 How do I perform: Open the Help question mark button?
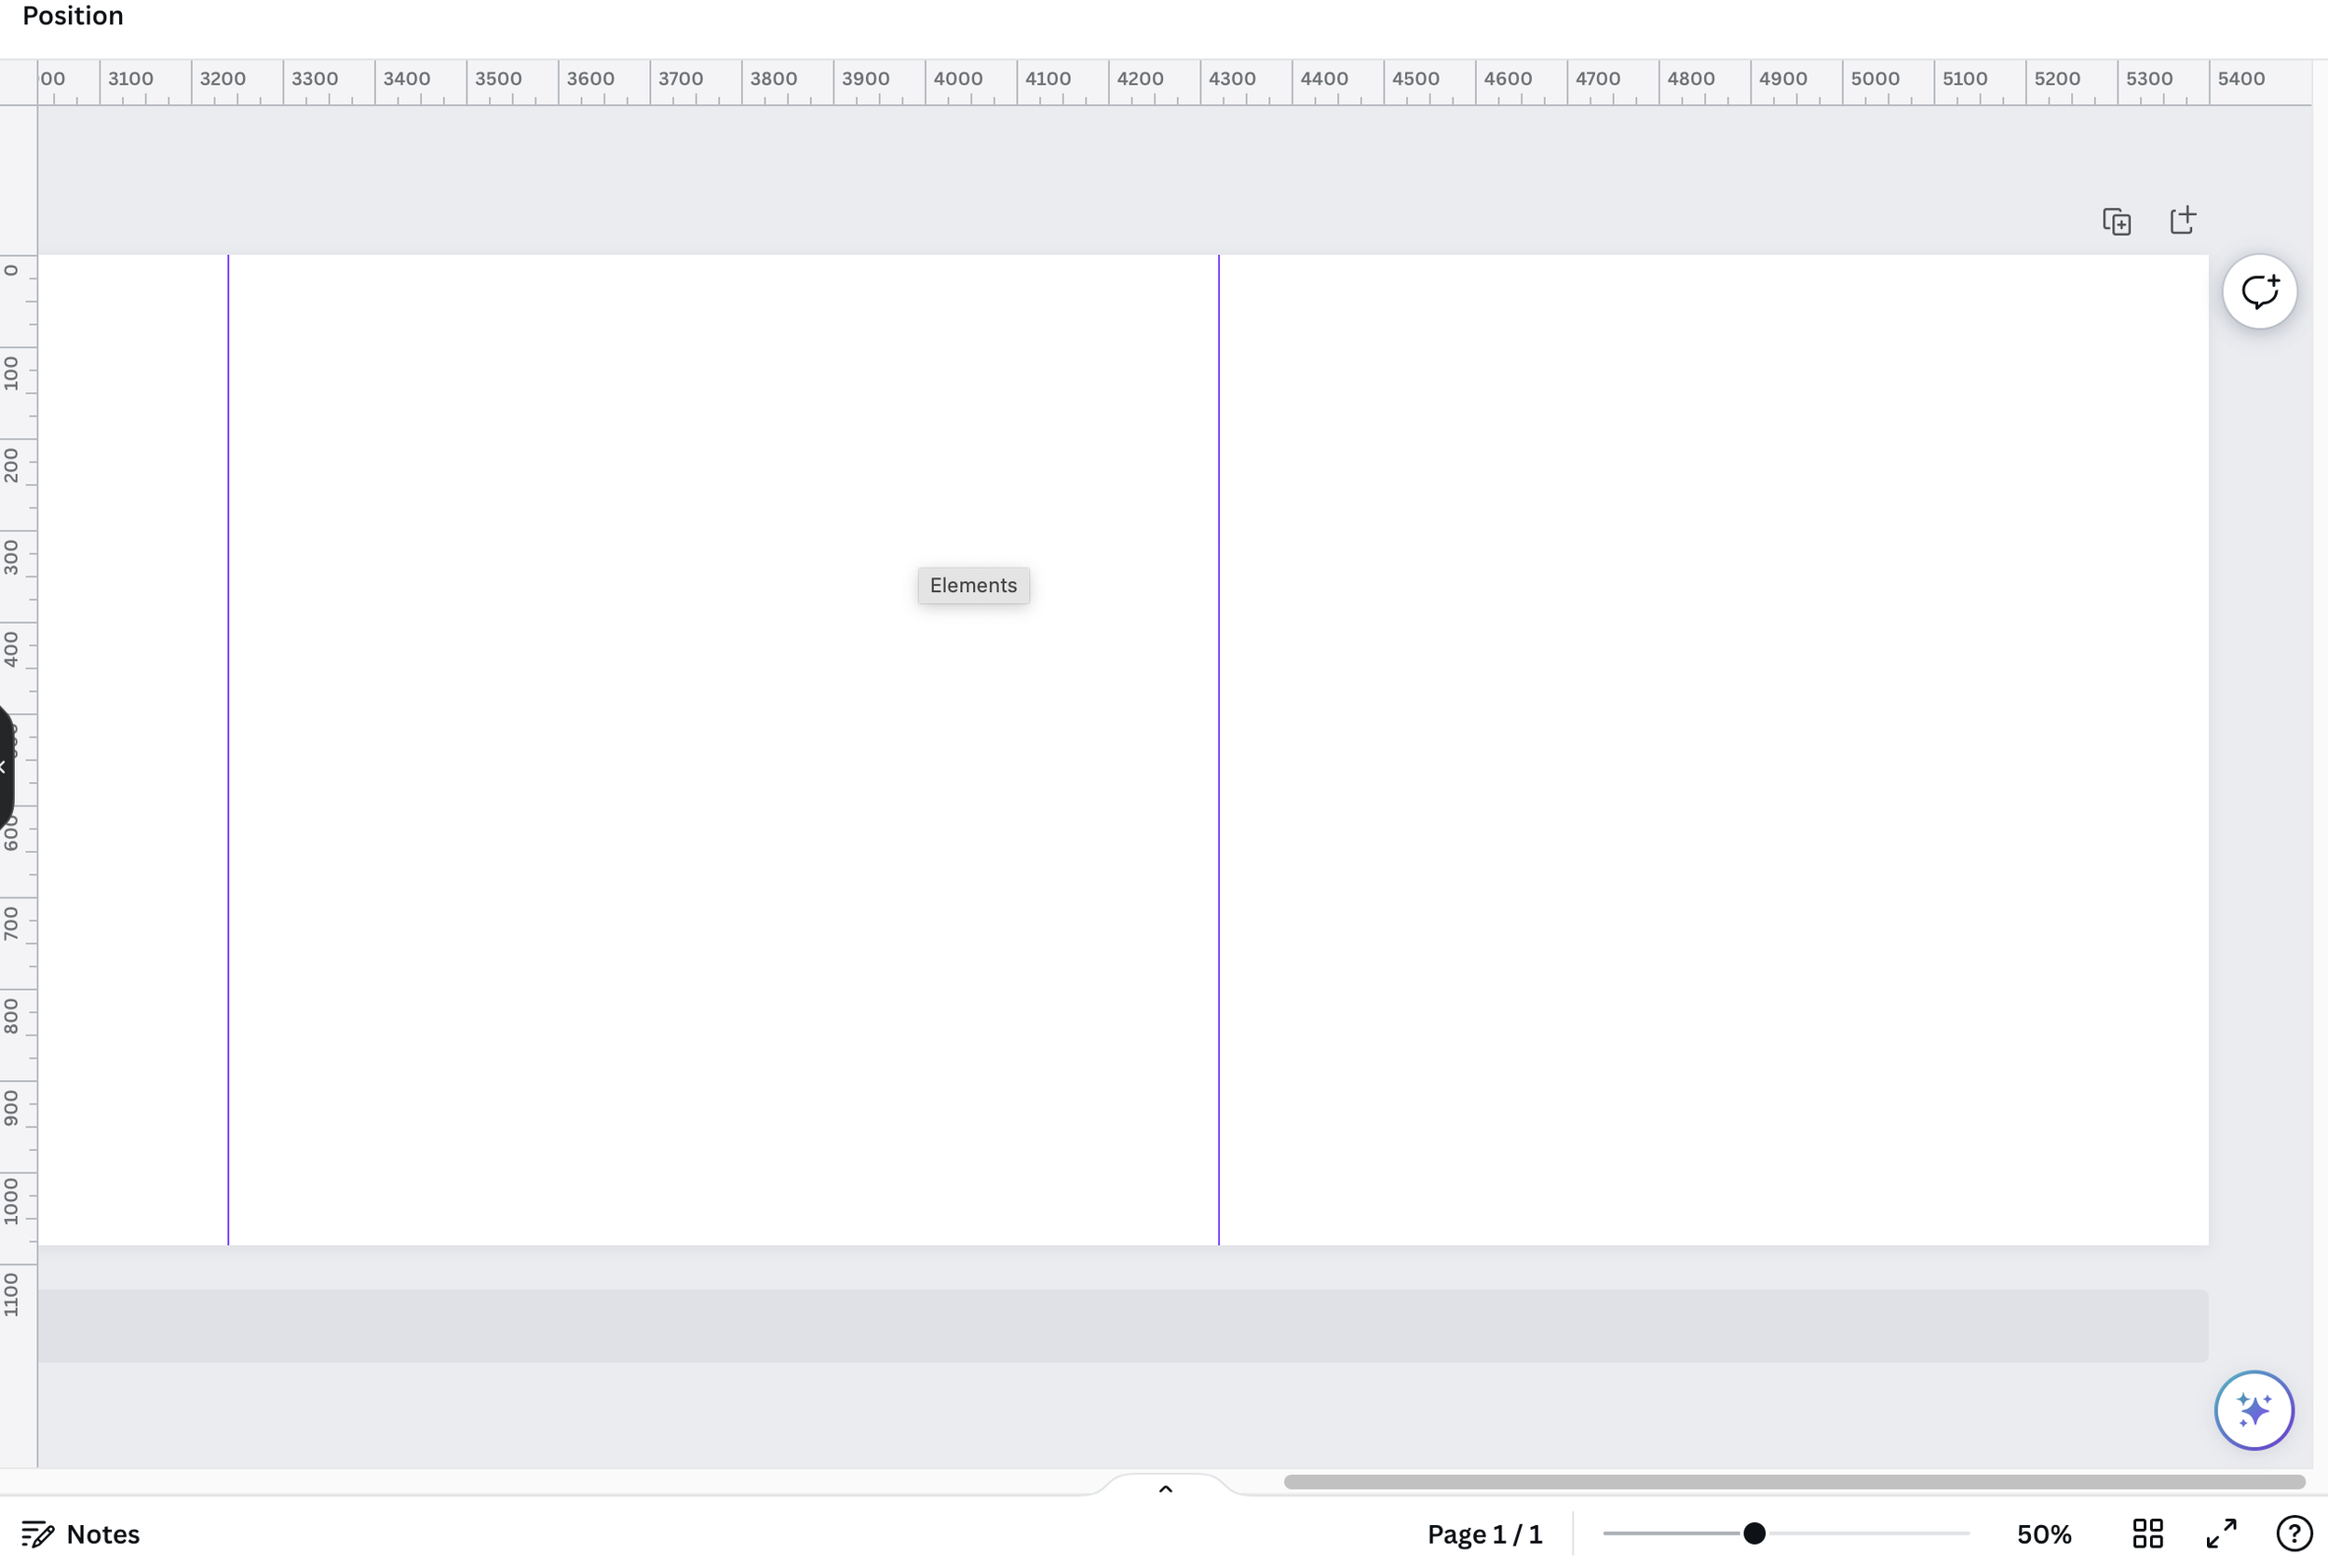pyautogui.click(x=2294, y=1533)
